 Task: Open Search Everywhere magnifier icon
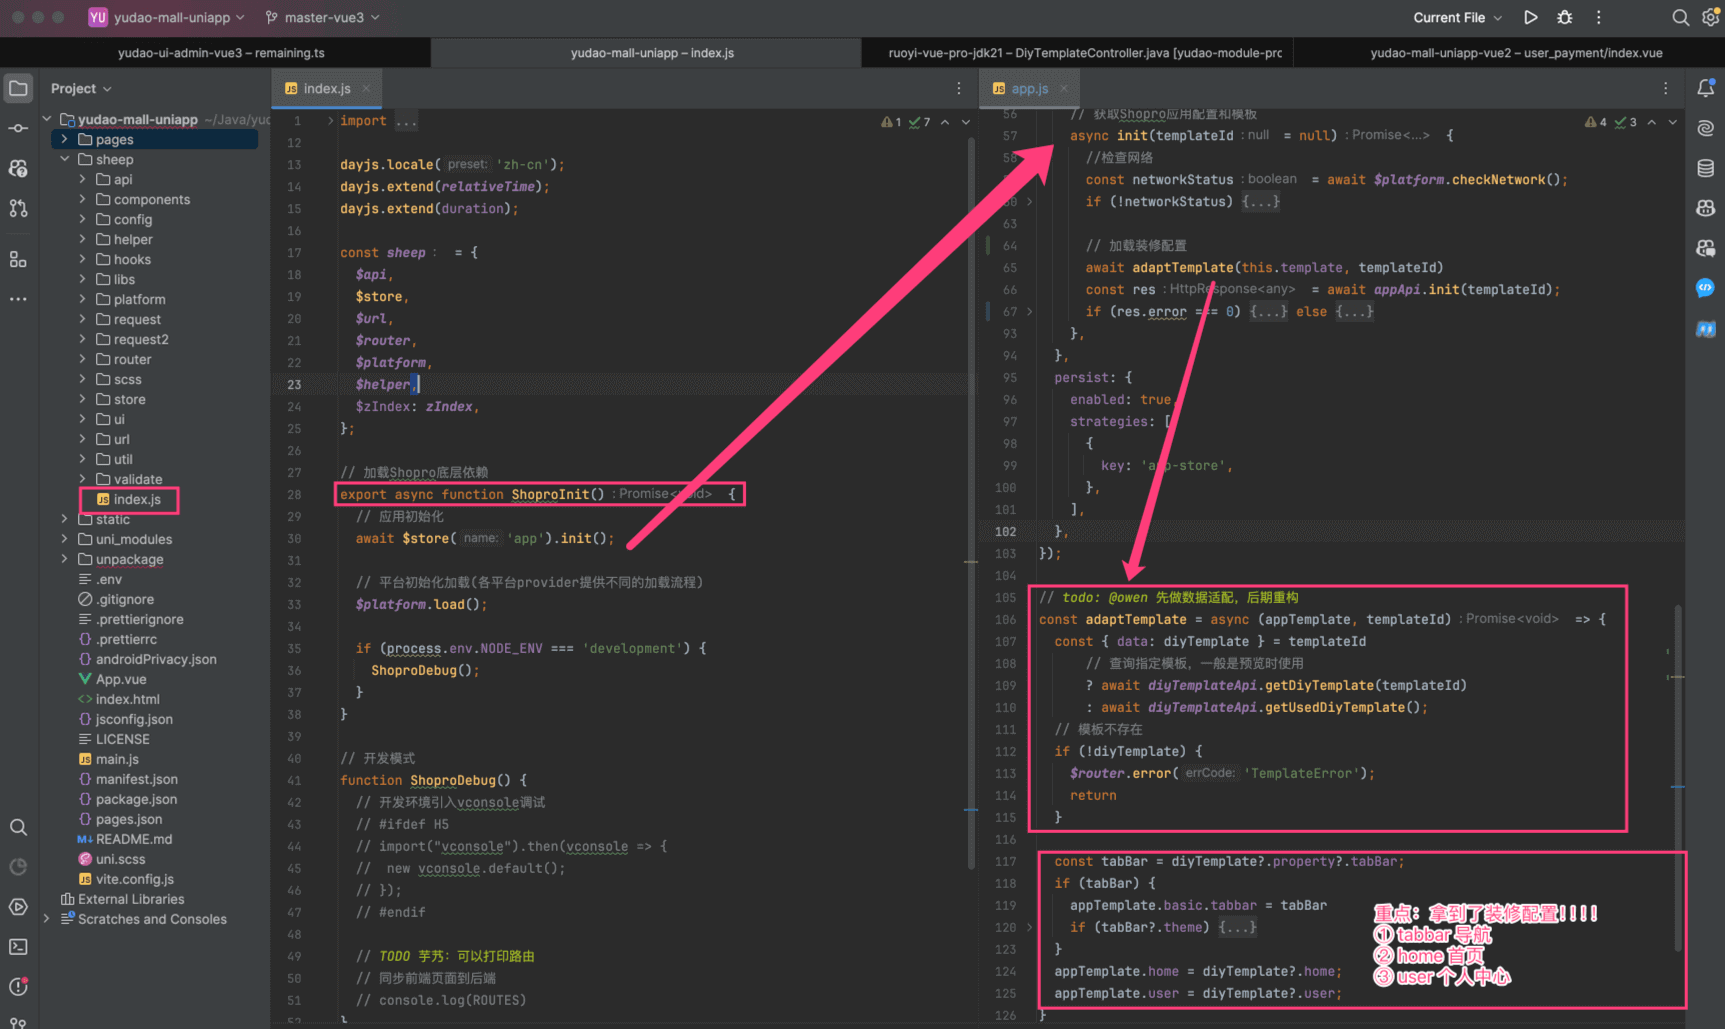(x=1680, y=17)
